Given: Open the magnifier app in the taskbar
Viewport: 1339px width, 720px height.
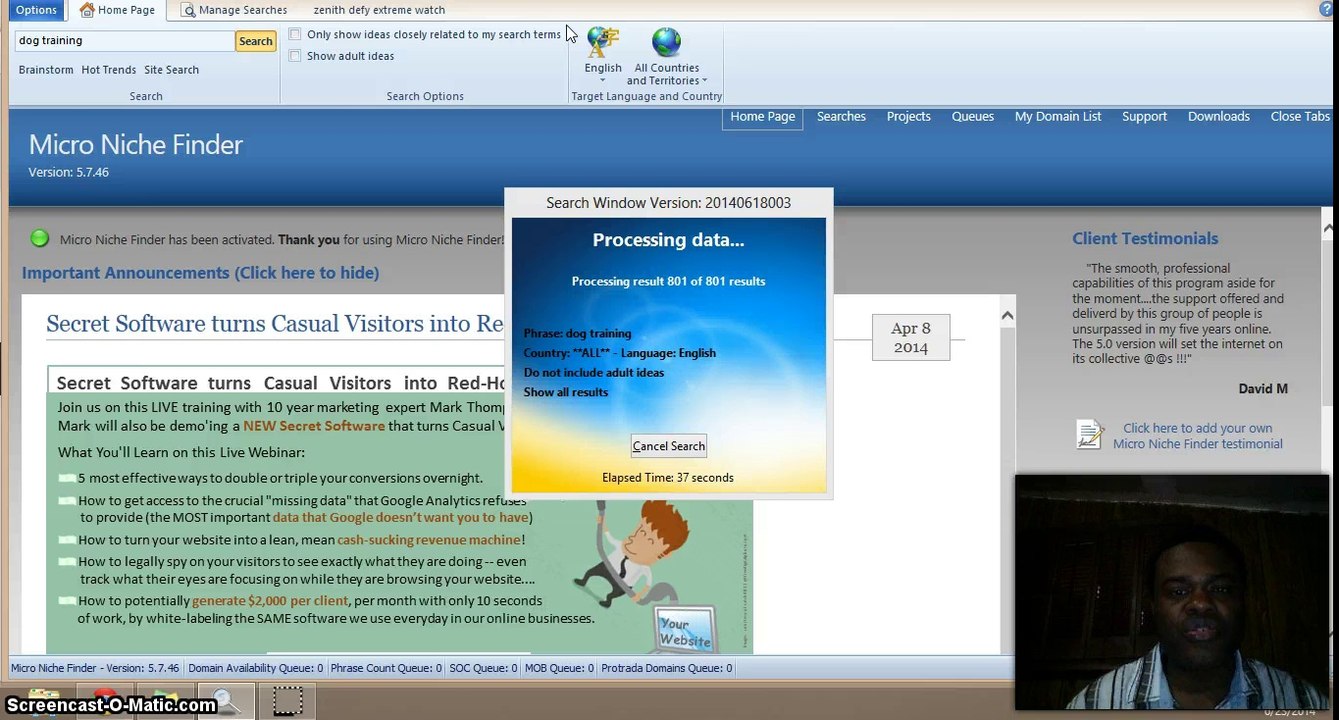Looking at the screenshot, I should [x=225, y=701].
